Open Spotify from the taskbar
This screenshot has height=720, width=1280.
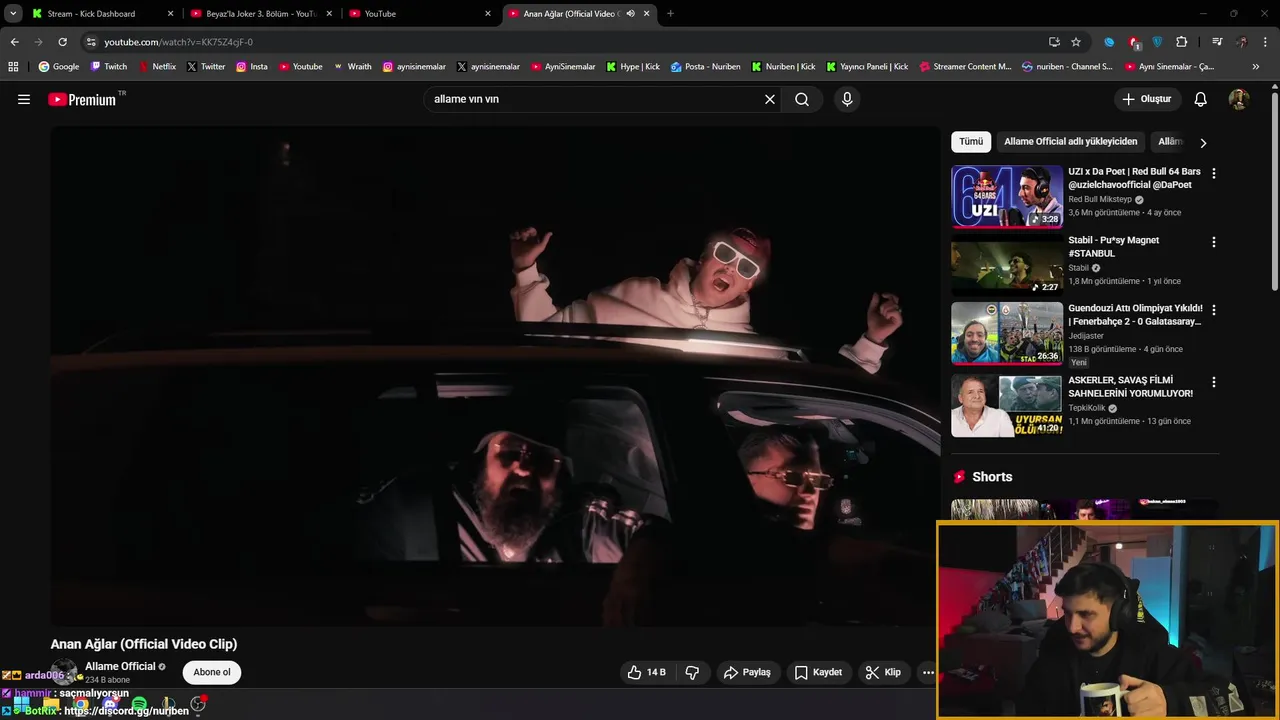click(x=139, y=706)
